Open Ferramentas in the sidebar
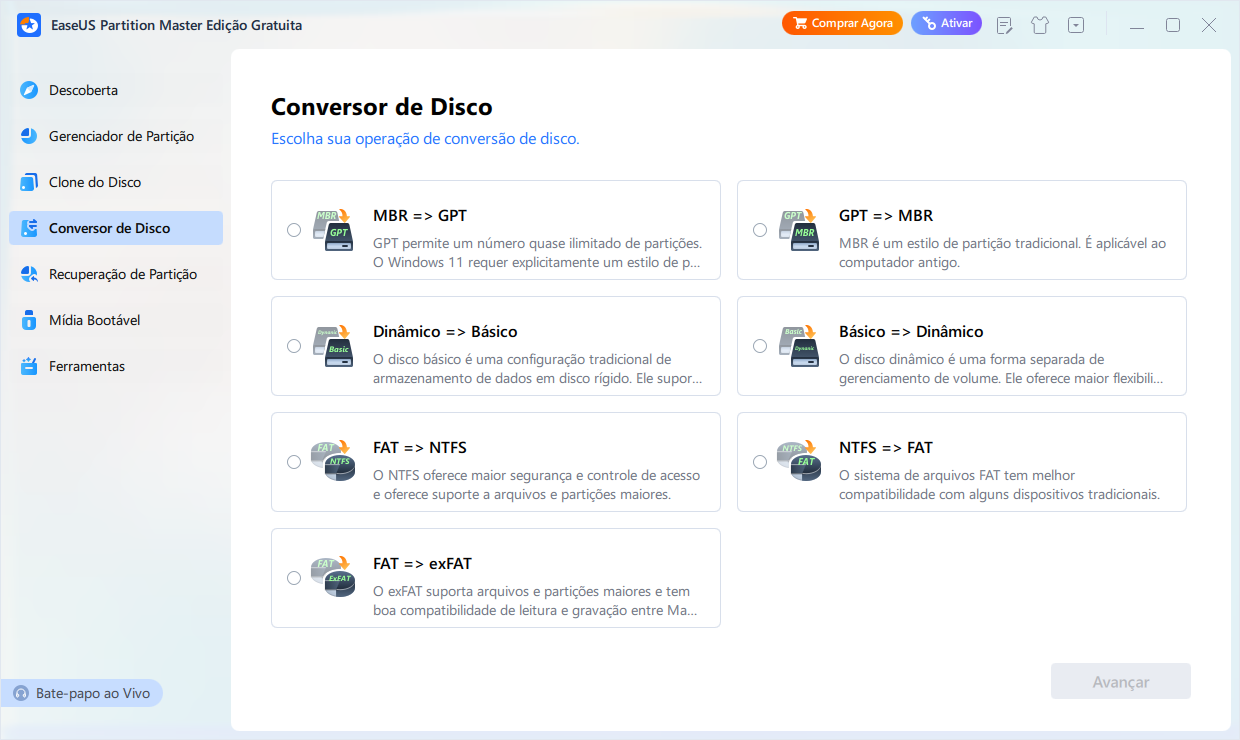The height and width of the screenshot is (740, 1240). 116,366
